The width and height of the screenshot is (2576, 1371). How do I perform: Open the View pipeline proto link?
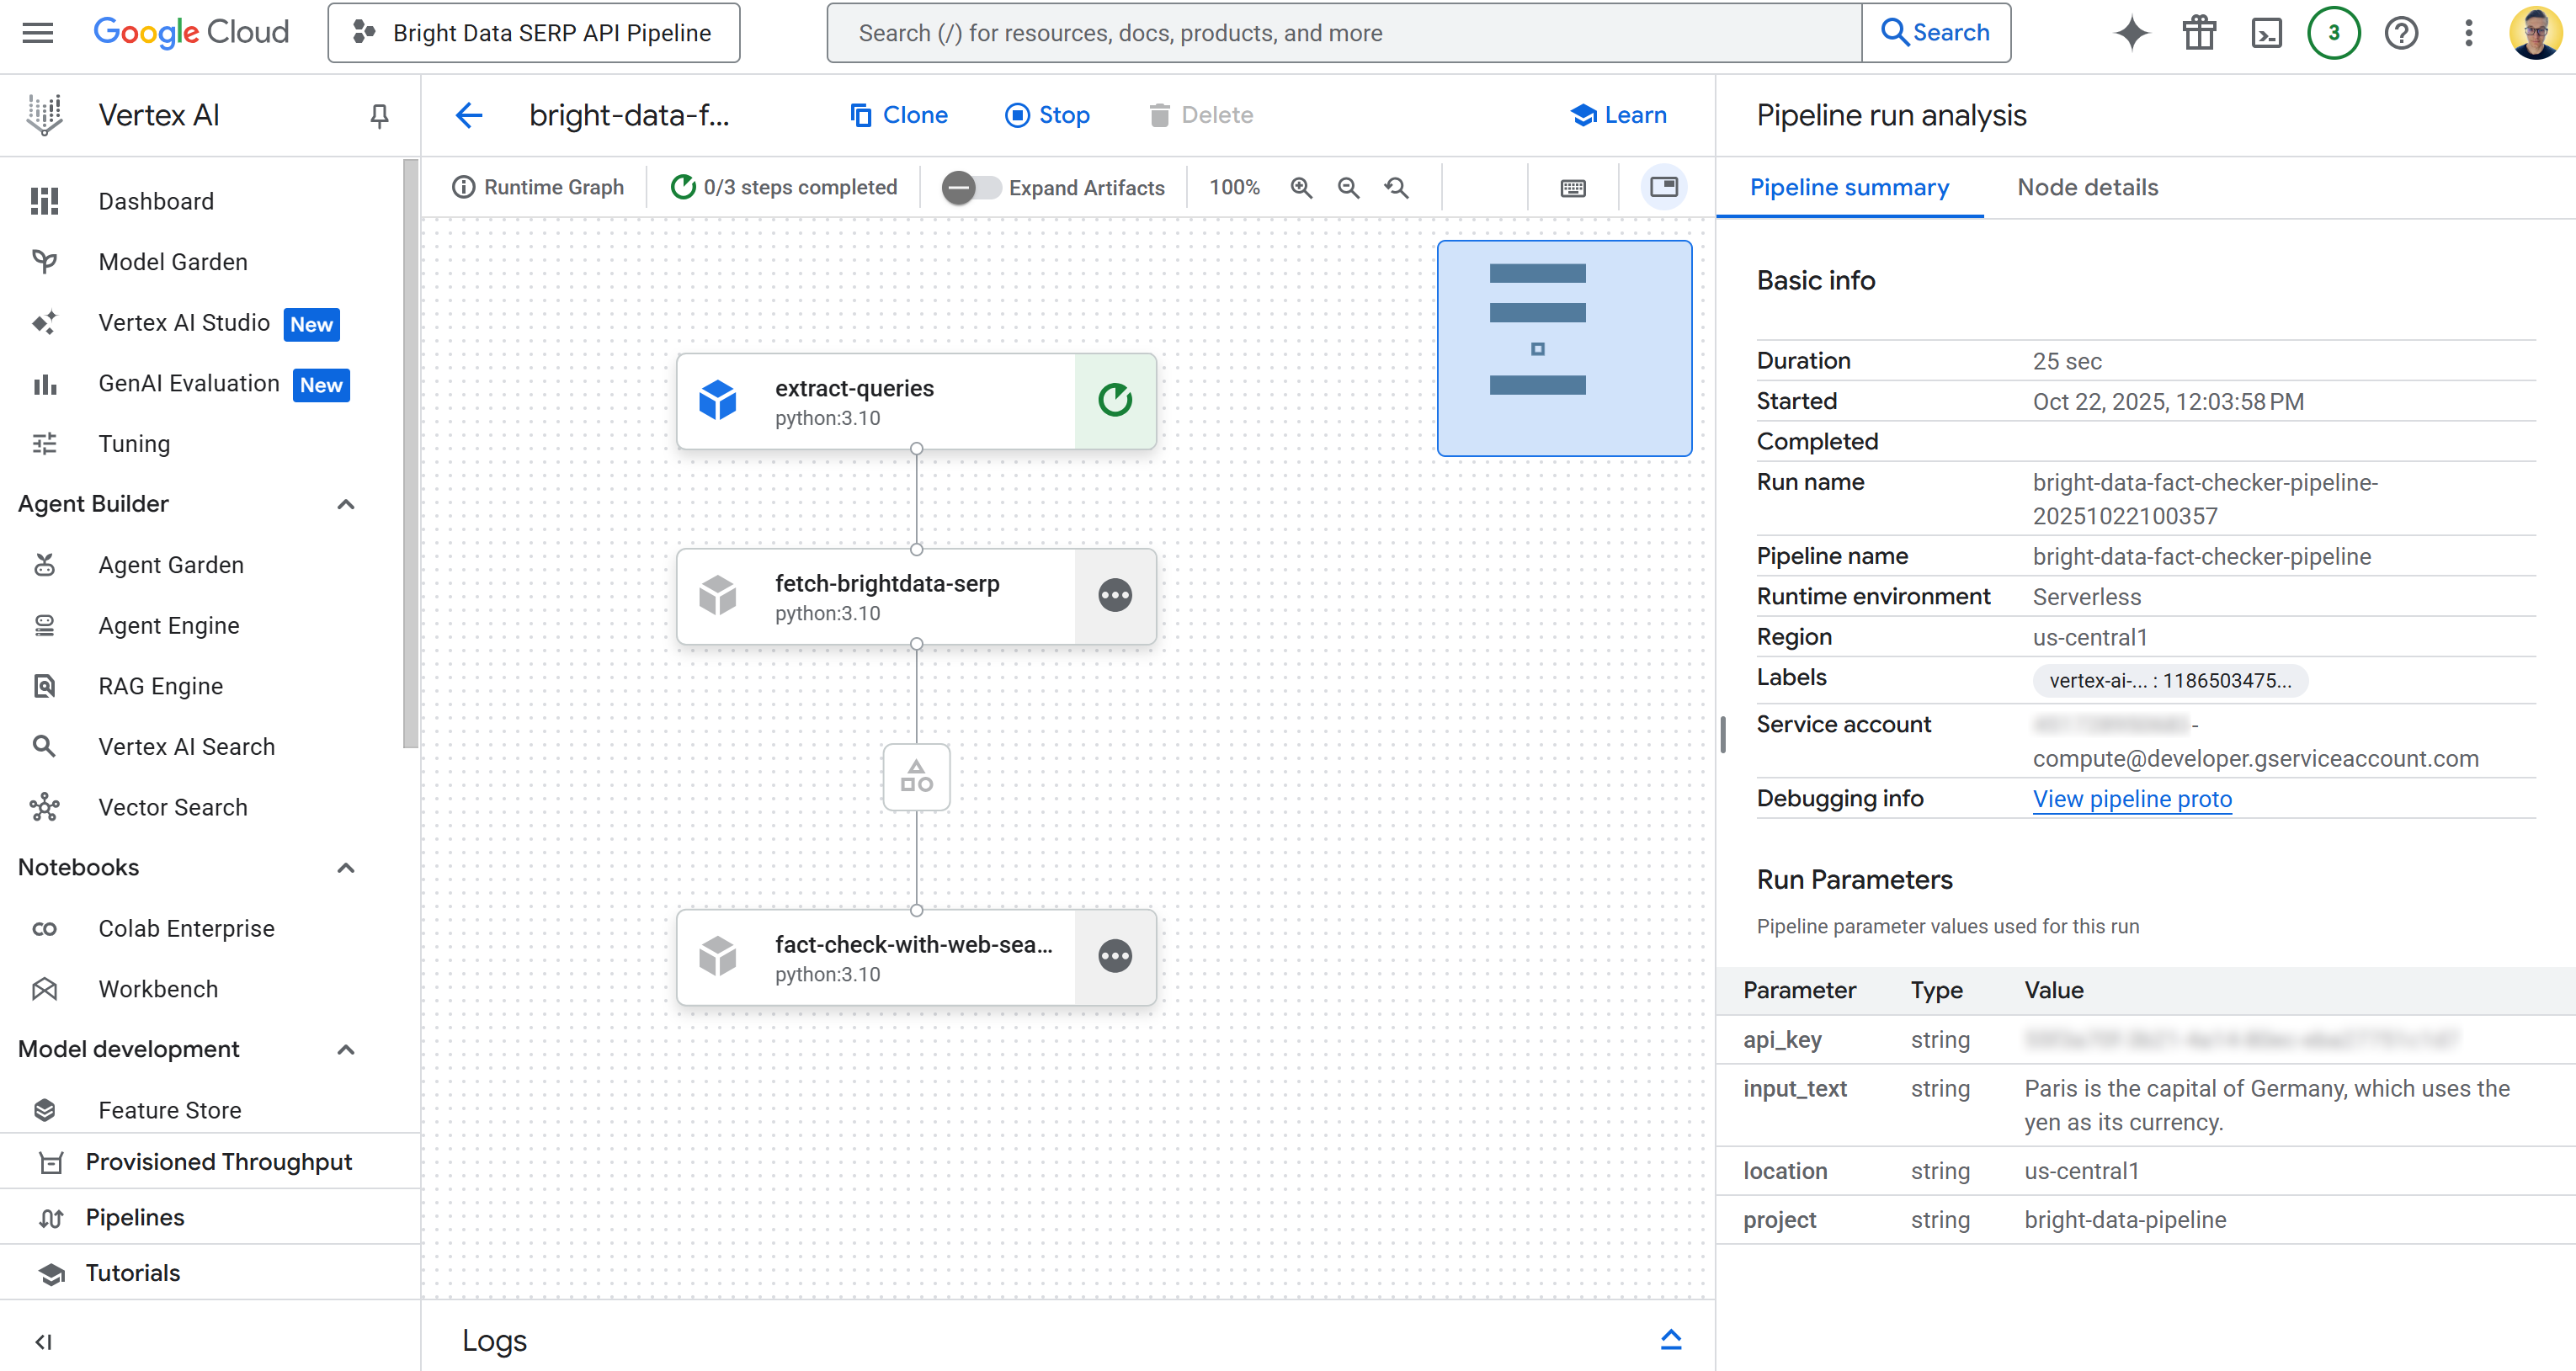click(2131, 799)
